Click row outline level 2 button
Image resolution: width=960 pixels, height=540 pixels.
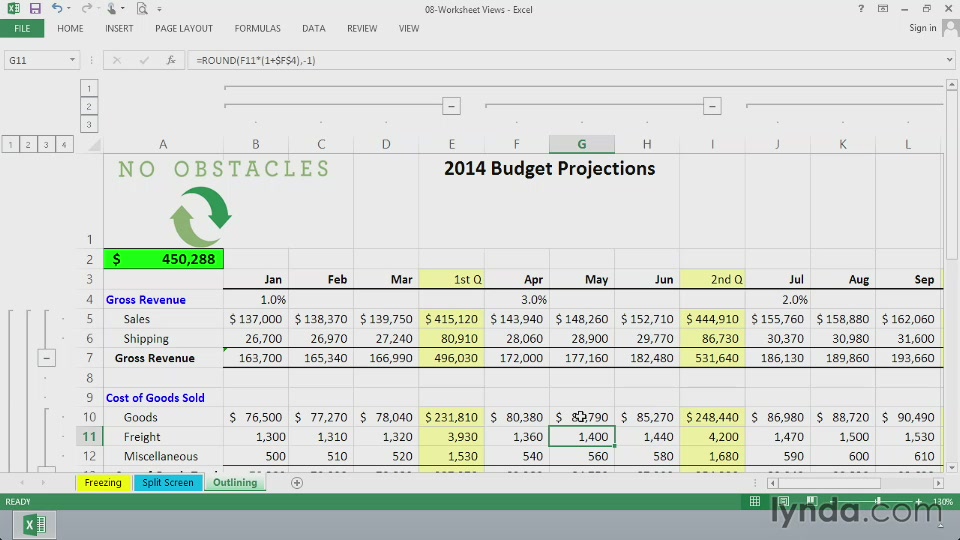click(x=28, y=144)
